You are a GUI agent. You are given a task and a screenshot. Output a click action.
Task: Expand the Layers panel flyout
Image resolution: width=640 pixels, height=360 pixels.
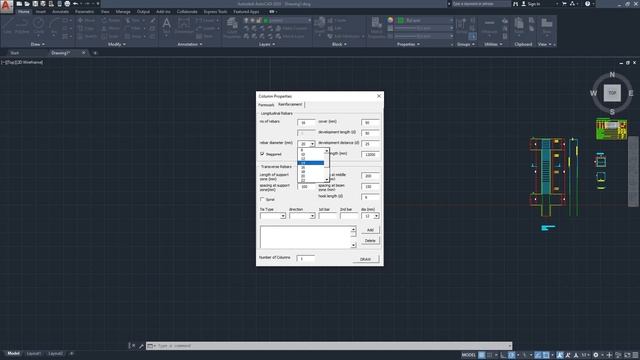(267, 44)
